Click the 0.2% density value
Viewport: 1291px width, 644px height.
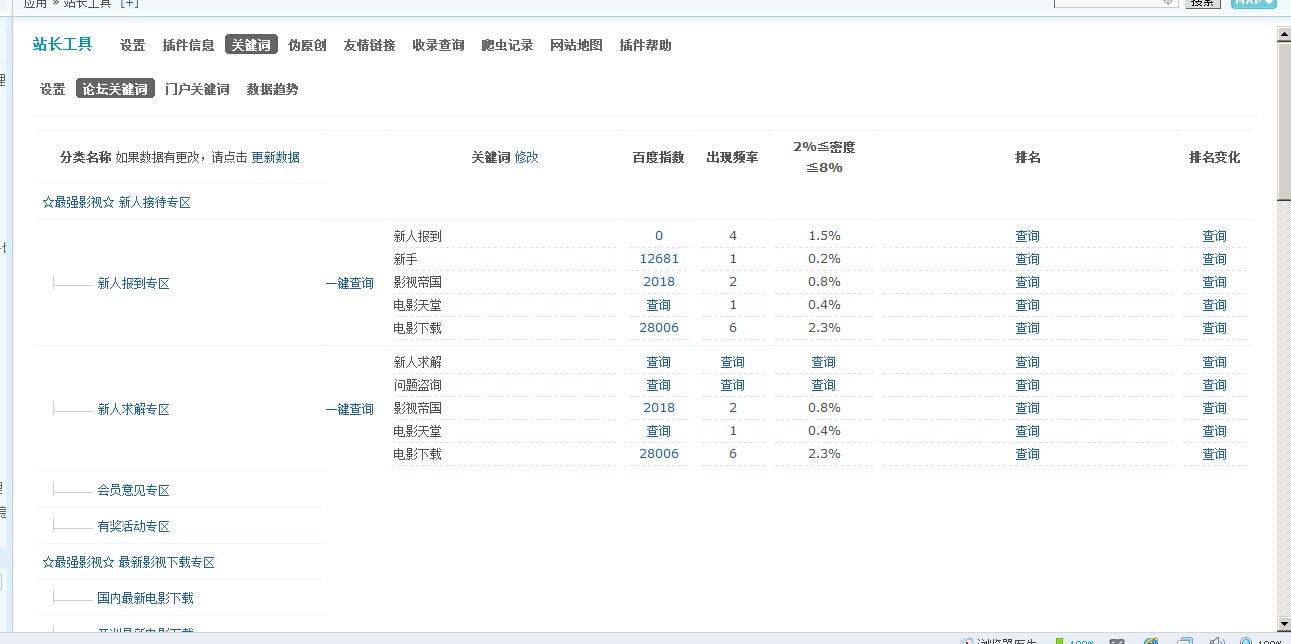pos(824,259)
